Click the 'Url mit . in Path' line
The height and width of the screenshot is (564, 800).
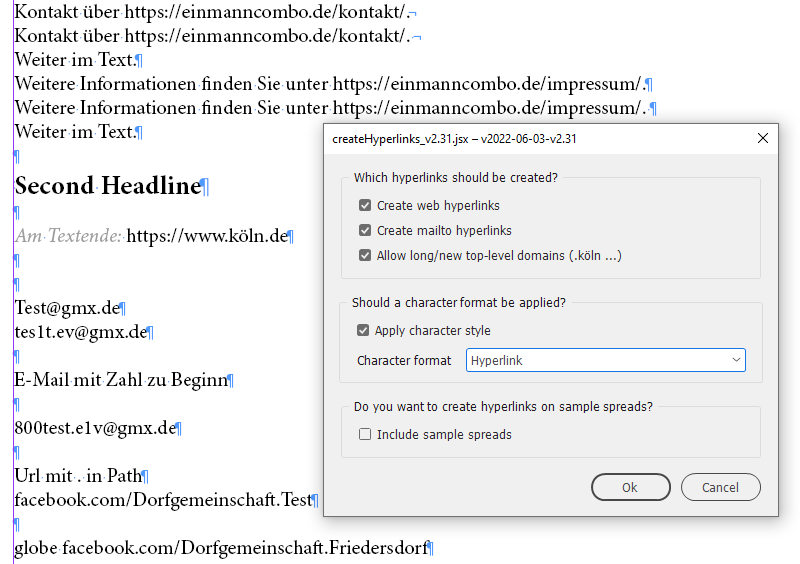click(x=78, y=476)
